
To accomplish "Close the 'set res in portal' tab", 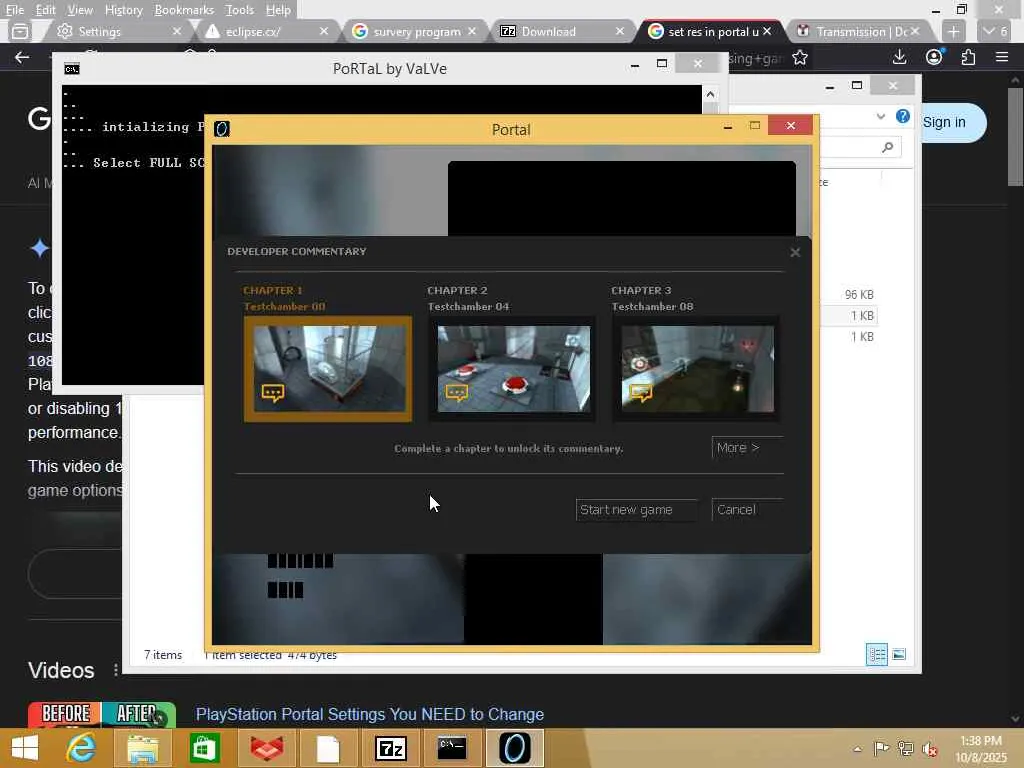I will coord(767,31).
